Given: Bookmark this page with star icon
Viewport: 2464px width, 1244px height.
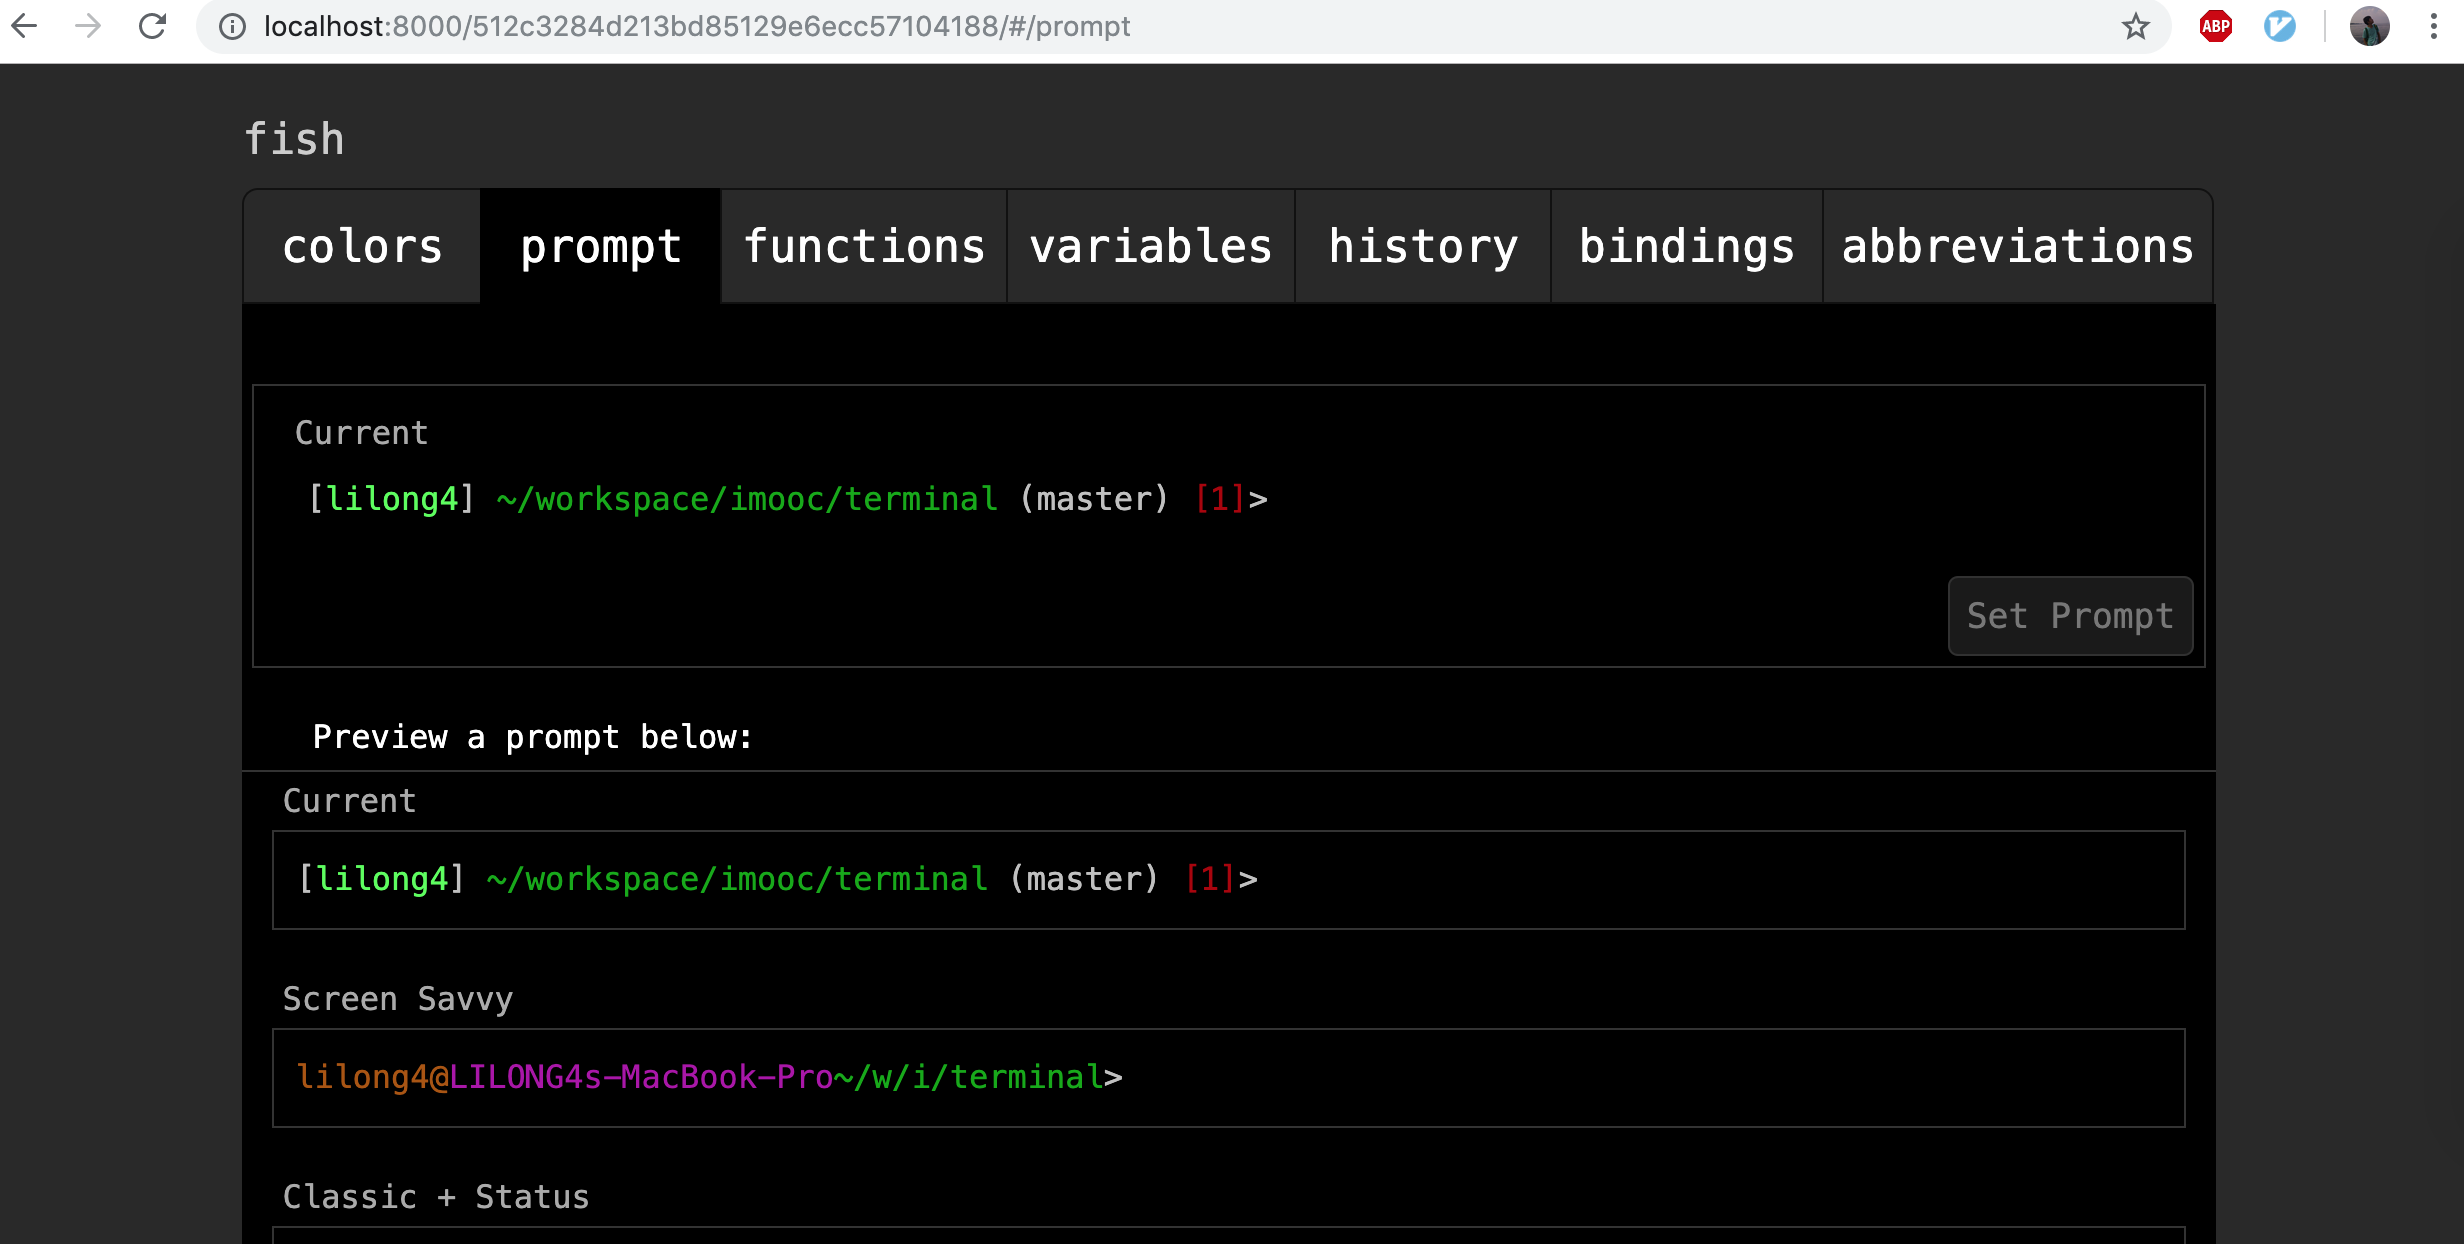Looking at the screenshot, I should coord(2135,27).
